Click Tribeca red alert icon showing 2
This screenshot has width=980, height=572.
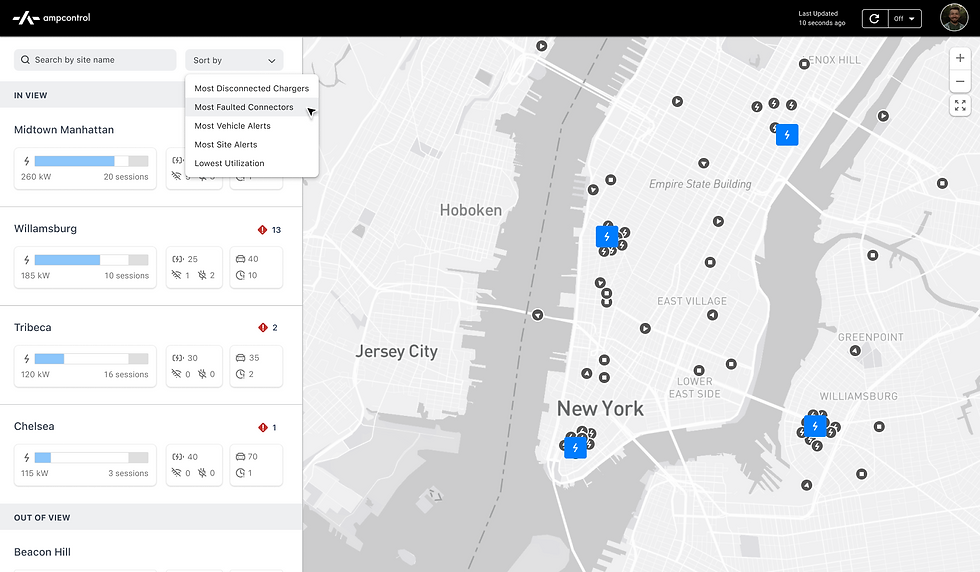(262, 328)
